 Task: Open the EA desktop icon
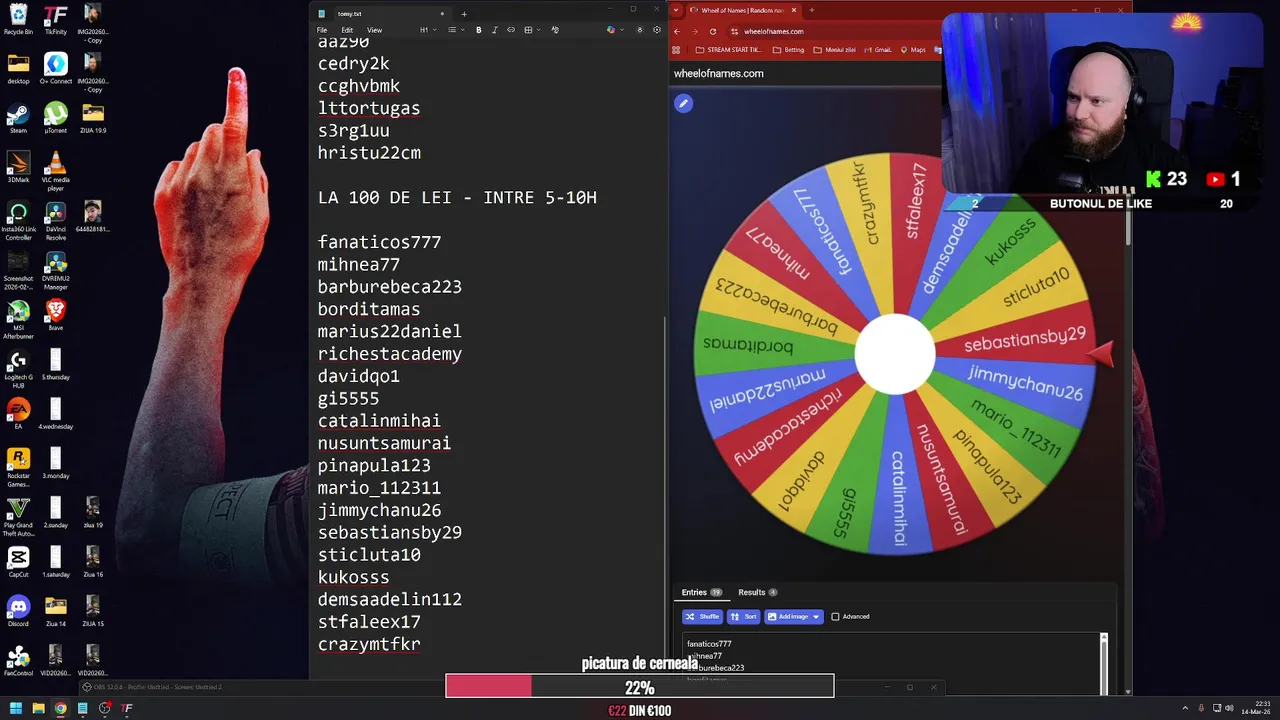tap(18, 414)
